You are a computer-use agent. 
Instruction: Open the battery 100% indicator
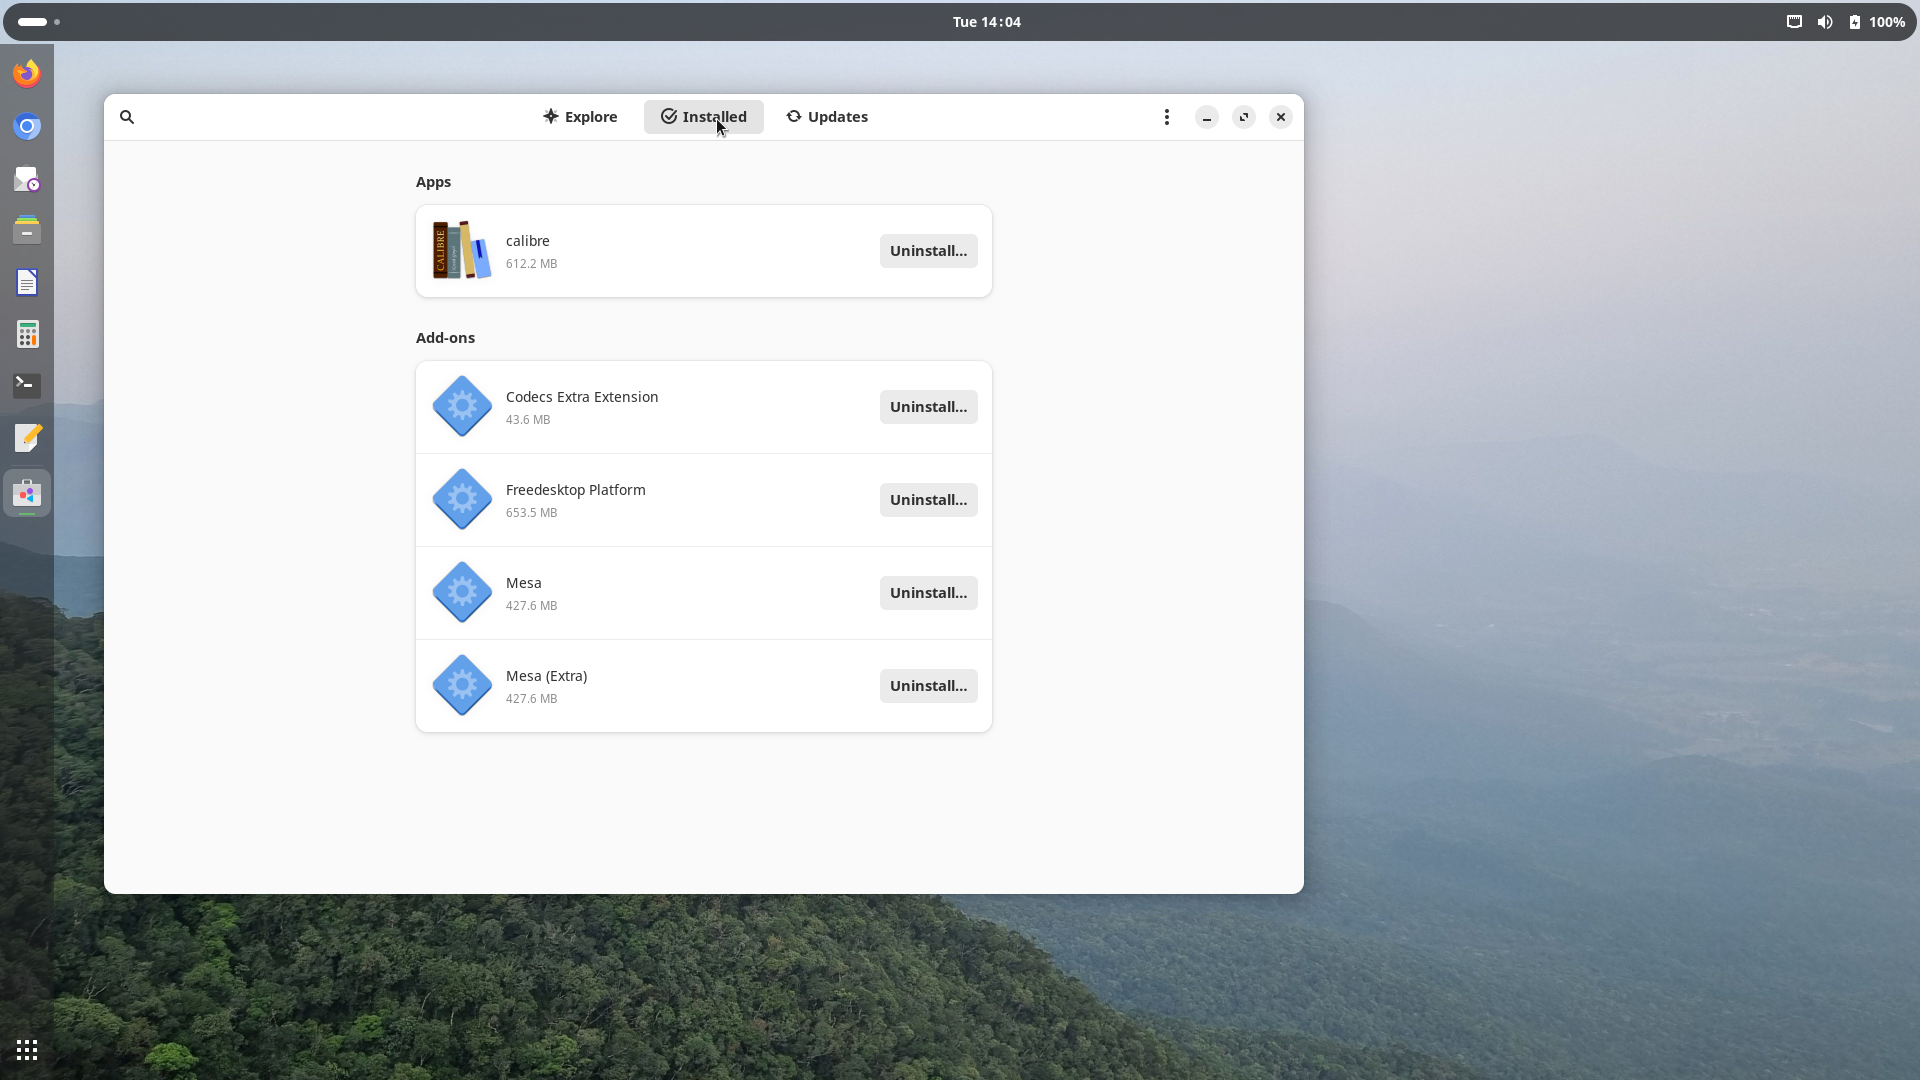(x=1877, y=22)
